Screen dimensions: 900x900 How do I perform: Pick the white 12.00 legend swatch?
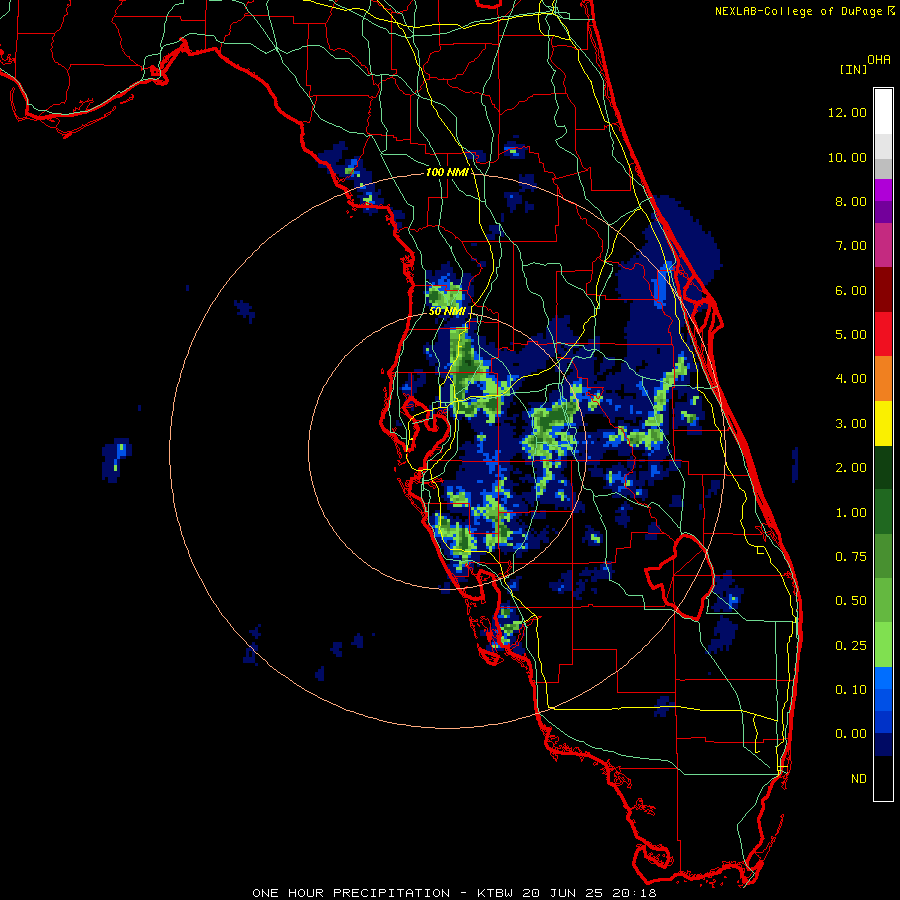883,112
